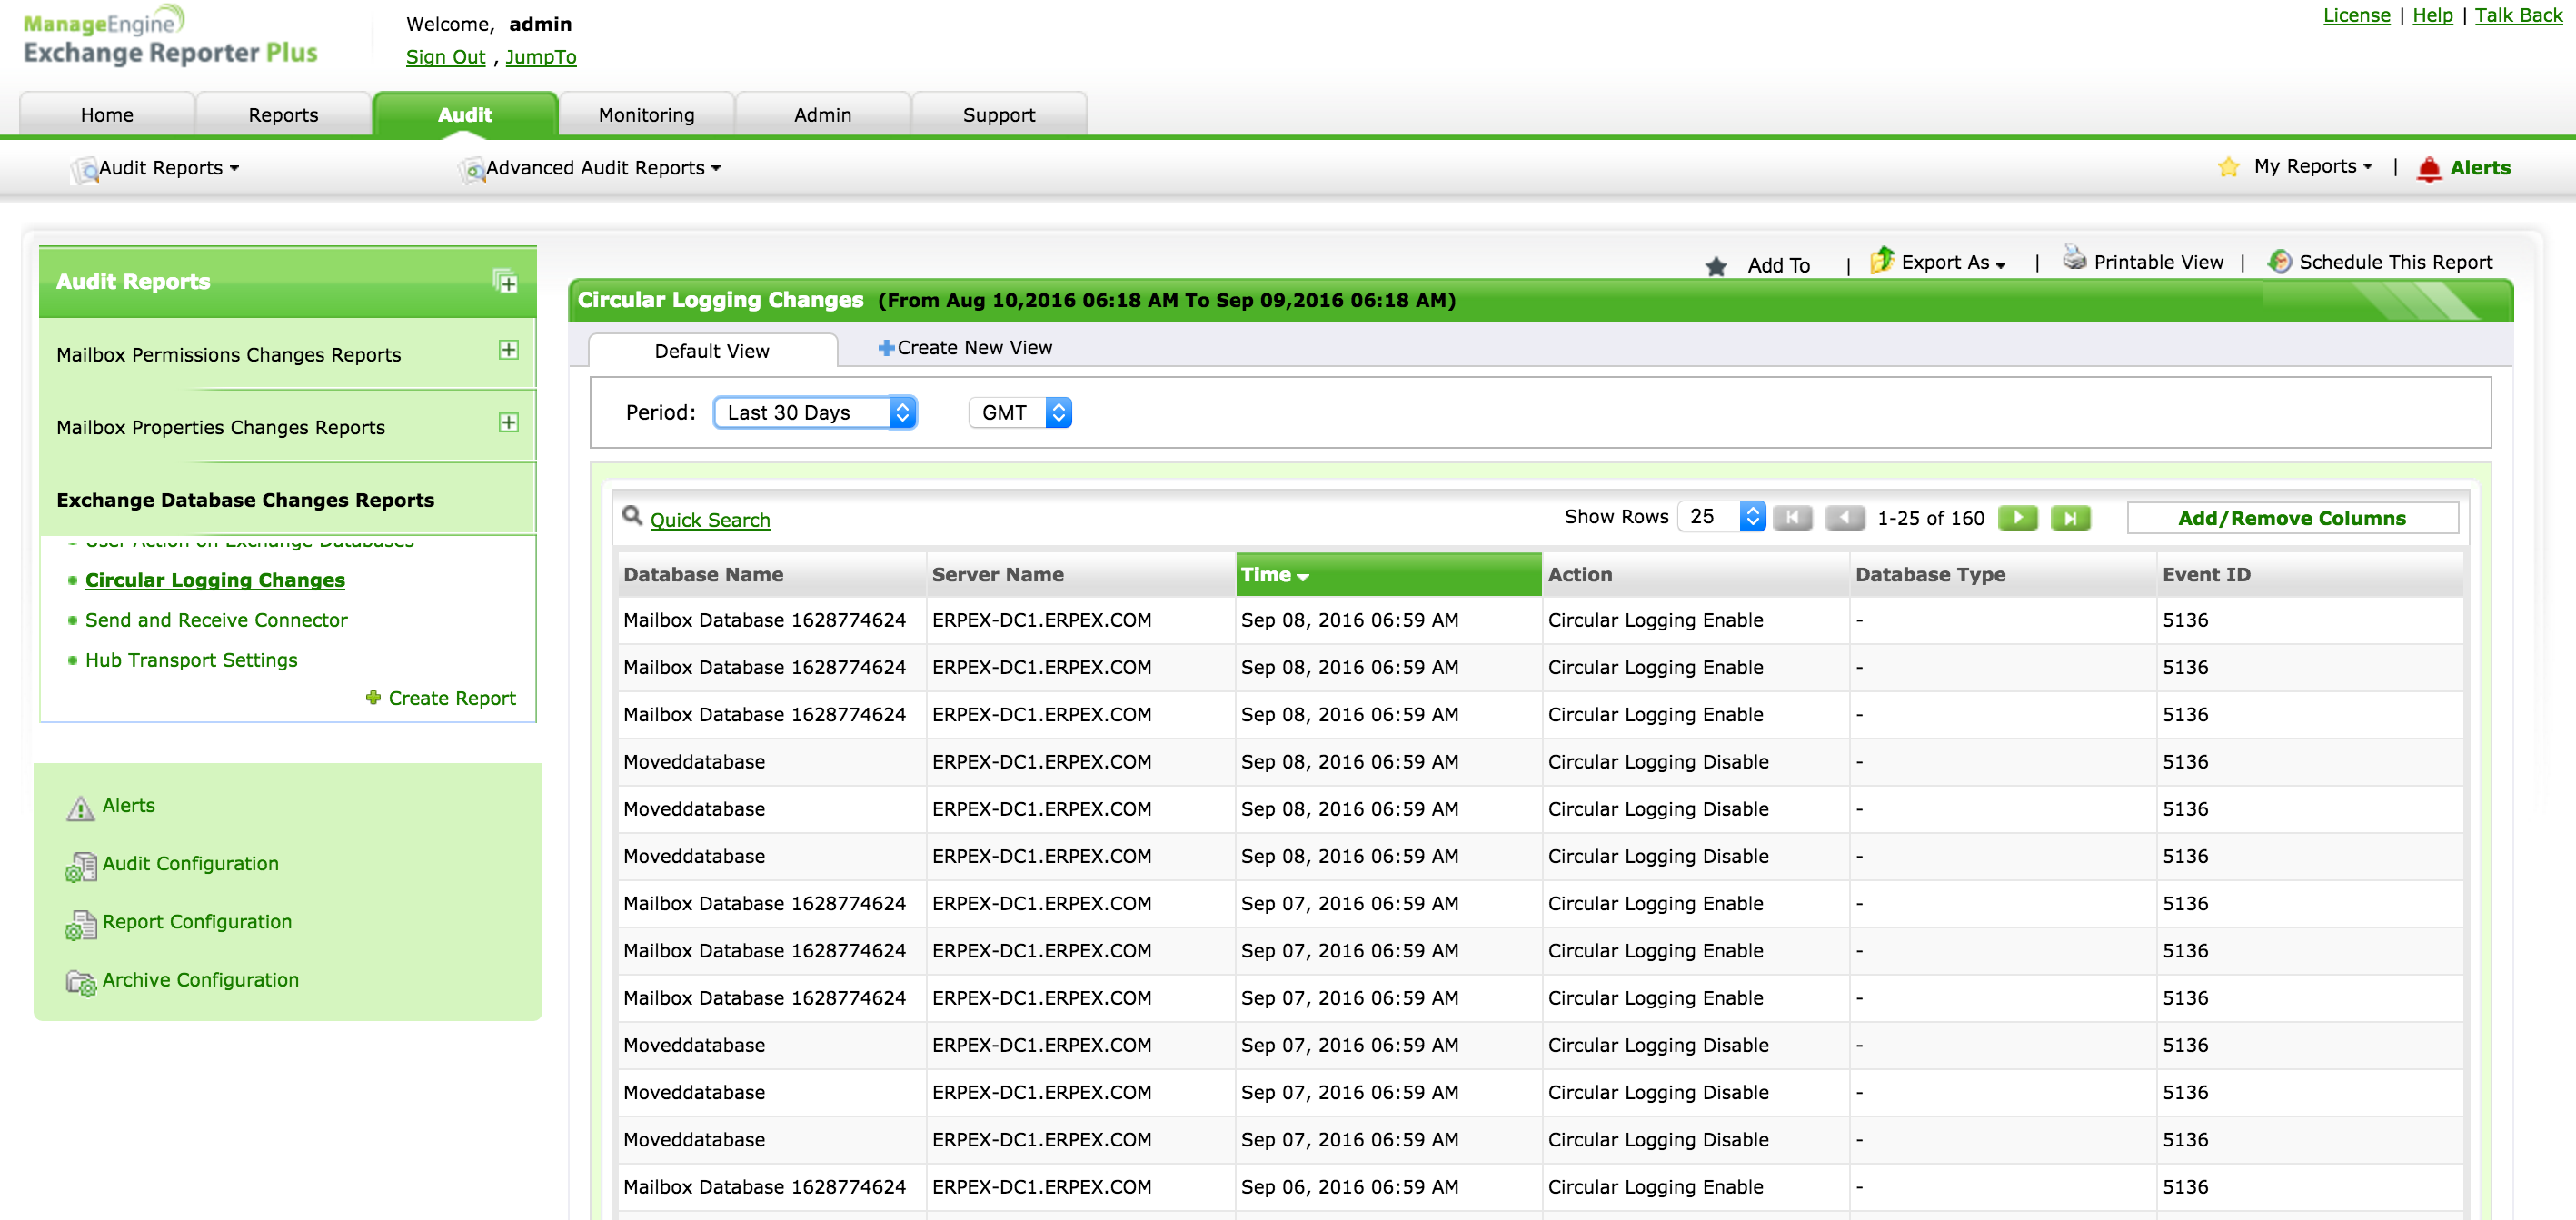The width and height of the screenshot is (2576, 1220).
Task: Open the Send and Receive Connector report
Action: click(x=216, y=620)
